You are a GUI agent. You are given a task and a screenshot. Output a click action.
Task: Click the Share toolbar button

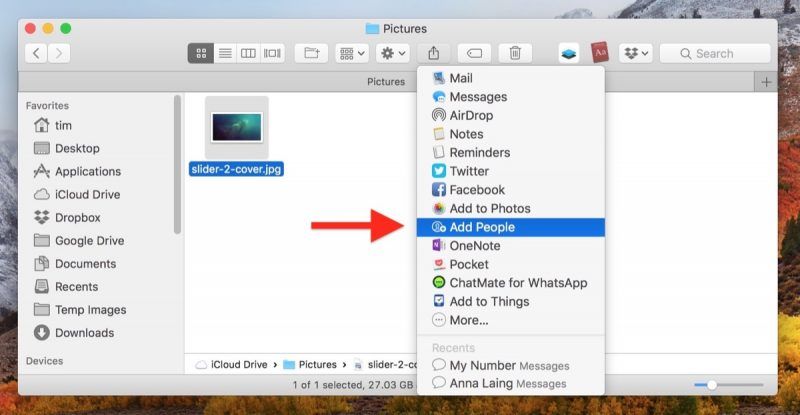tap(433, 53)
